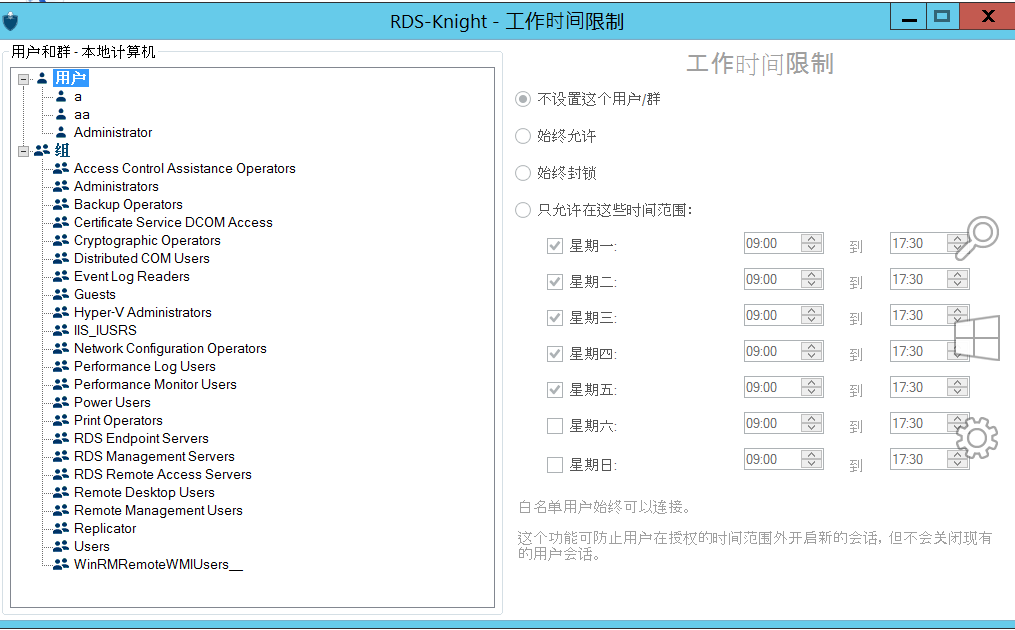The width and height of the screenshot is (1015, 630).
Task: Select the 组 root node label
Action: tap(62, 150)
